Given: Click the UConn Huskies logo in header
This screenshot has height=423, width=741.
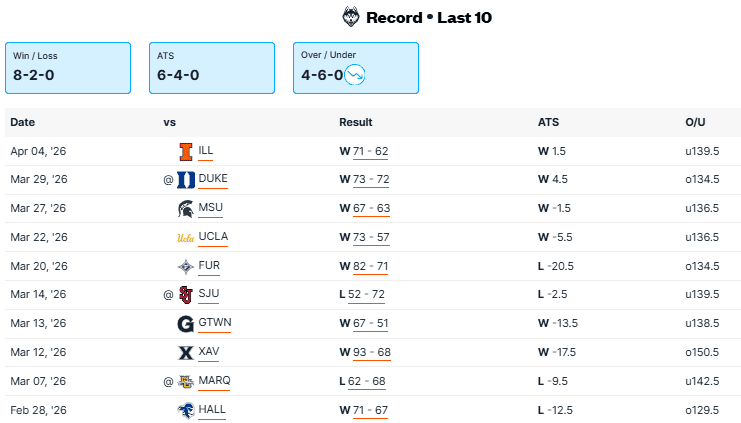Looking at the screenshot, I should [351, 17].
